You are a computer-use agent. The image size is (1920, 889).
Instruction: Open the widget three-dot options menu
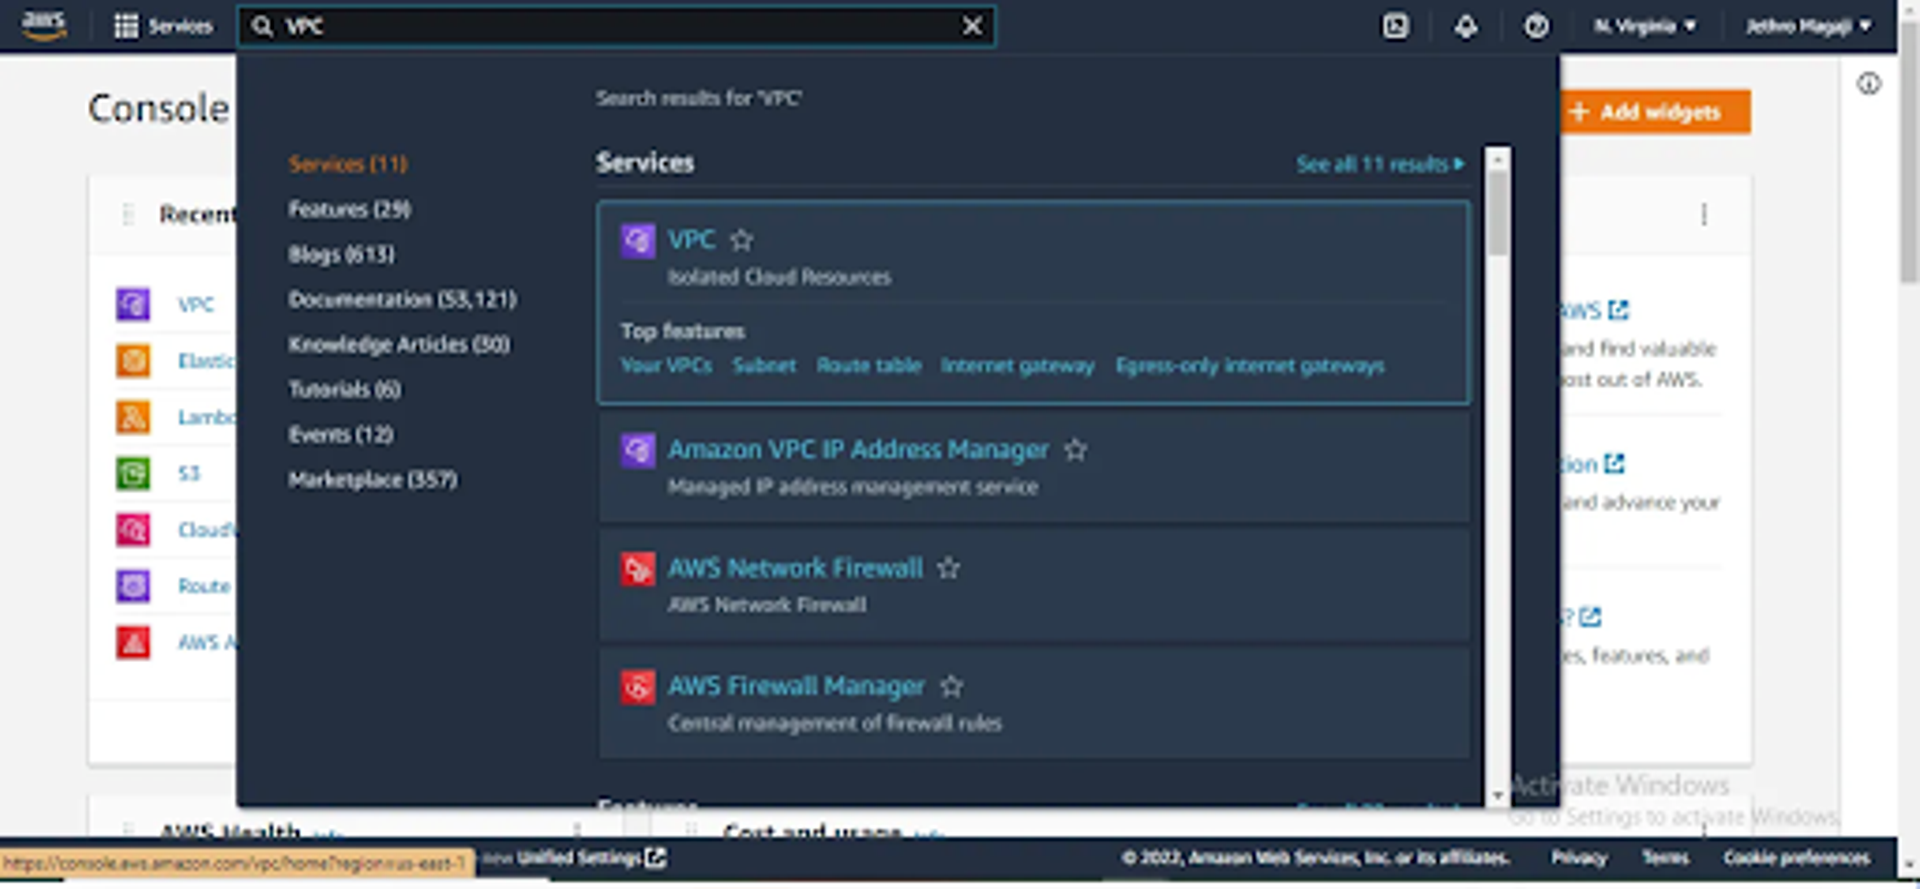(x=1704, y=215)
